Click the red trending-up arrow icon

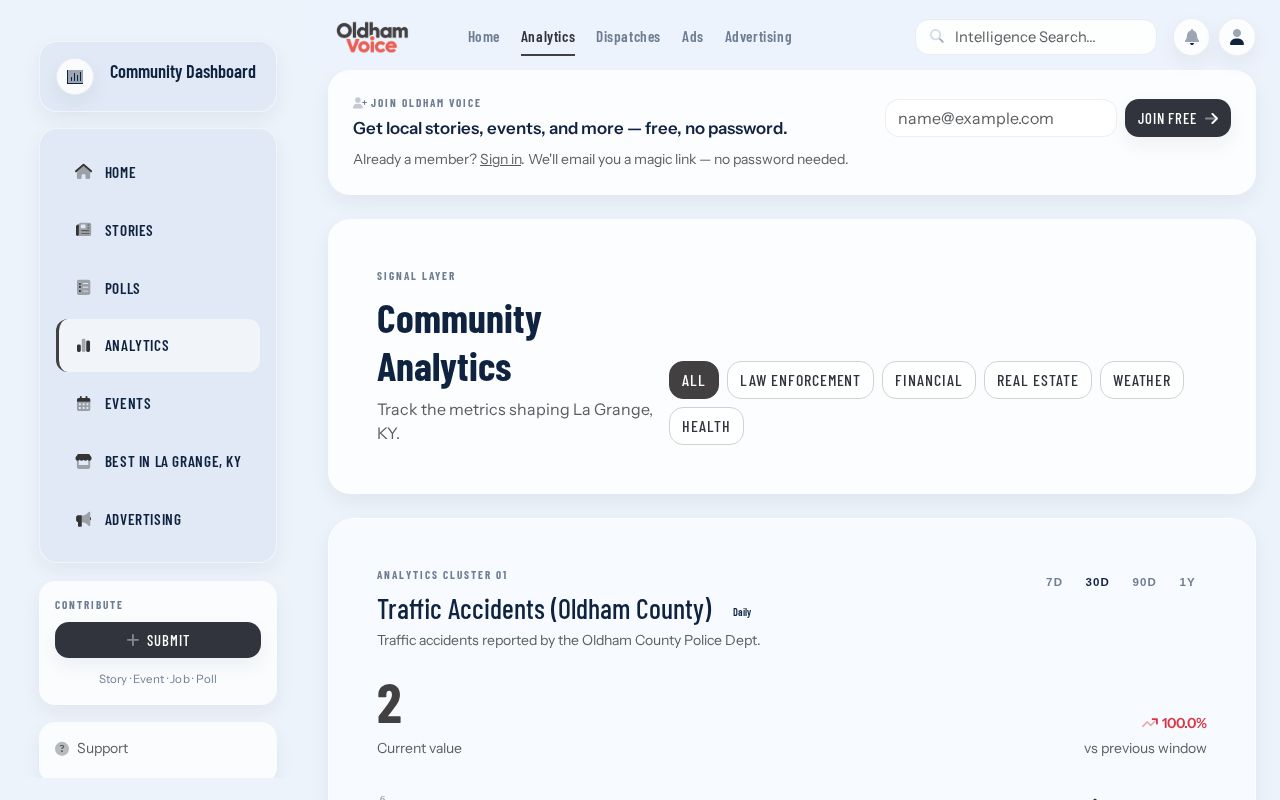(x=1150, y=723)
